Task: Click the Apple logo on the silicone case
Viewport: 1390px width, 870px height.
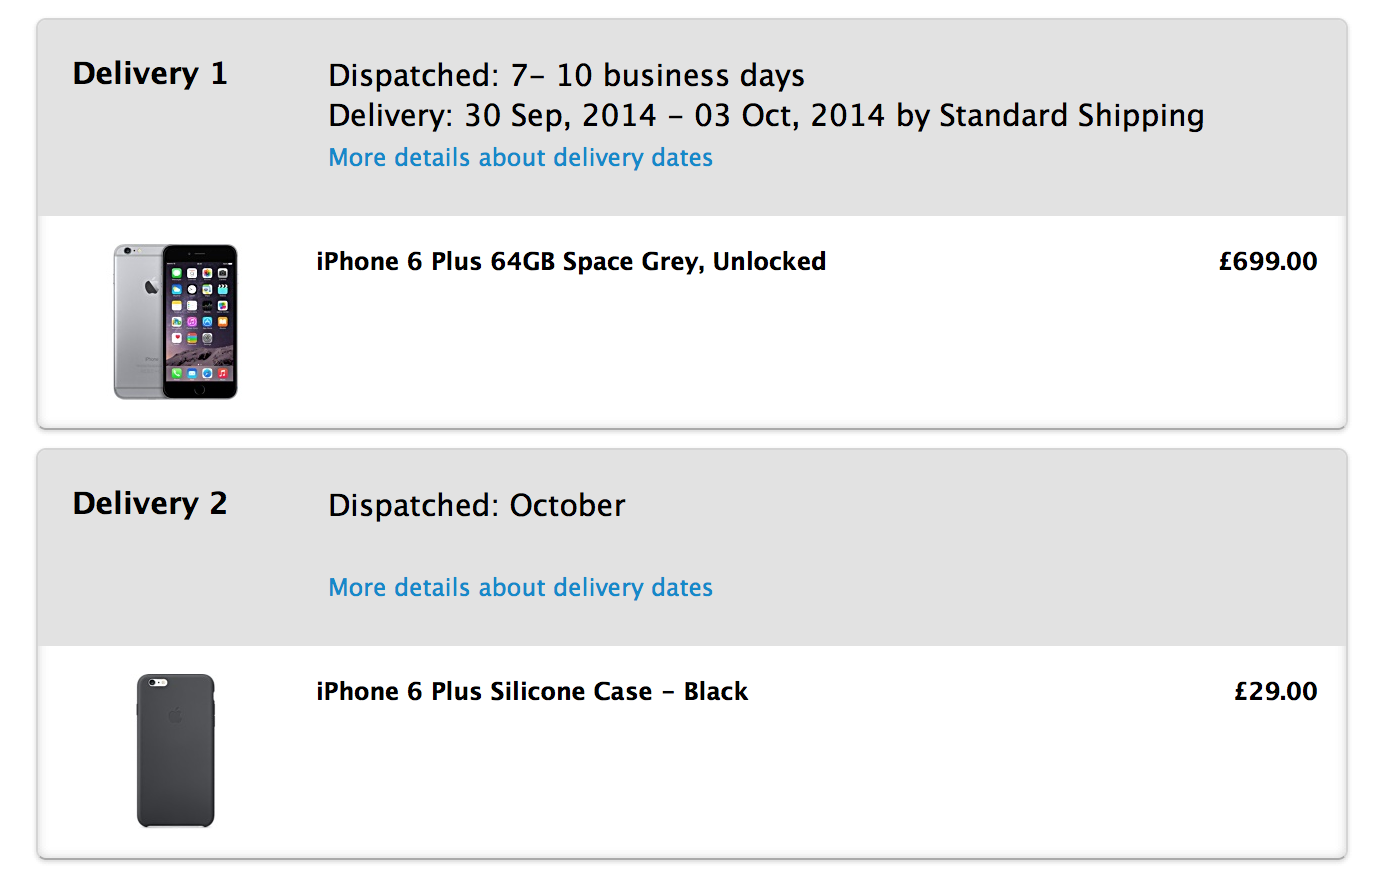Action: [x=176, y=715]
